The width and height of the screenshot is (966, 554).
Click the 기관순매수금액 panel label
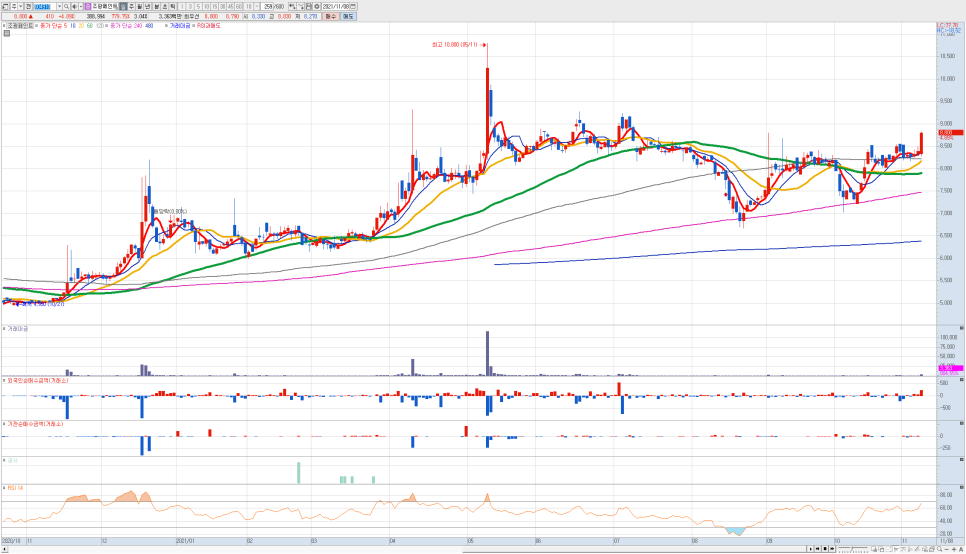[x=34, y=424]
